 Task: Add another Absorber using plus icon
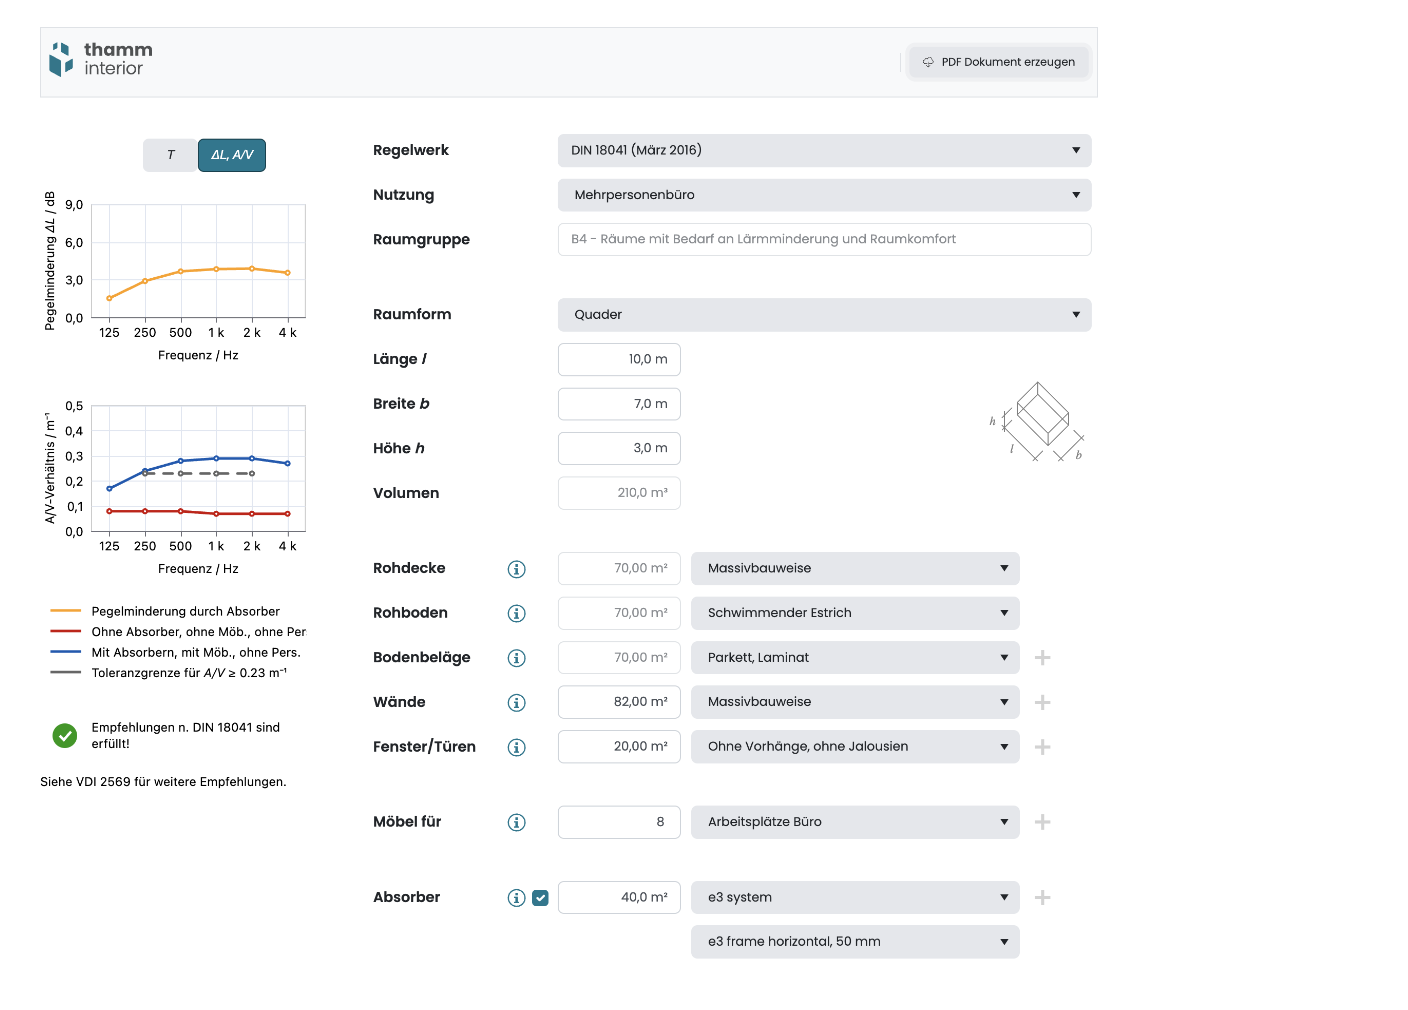click(x=1042, y=898)
